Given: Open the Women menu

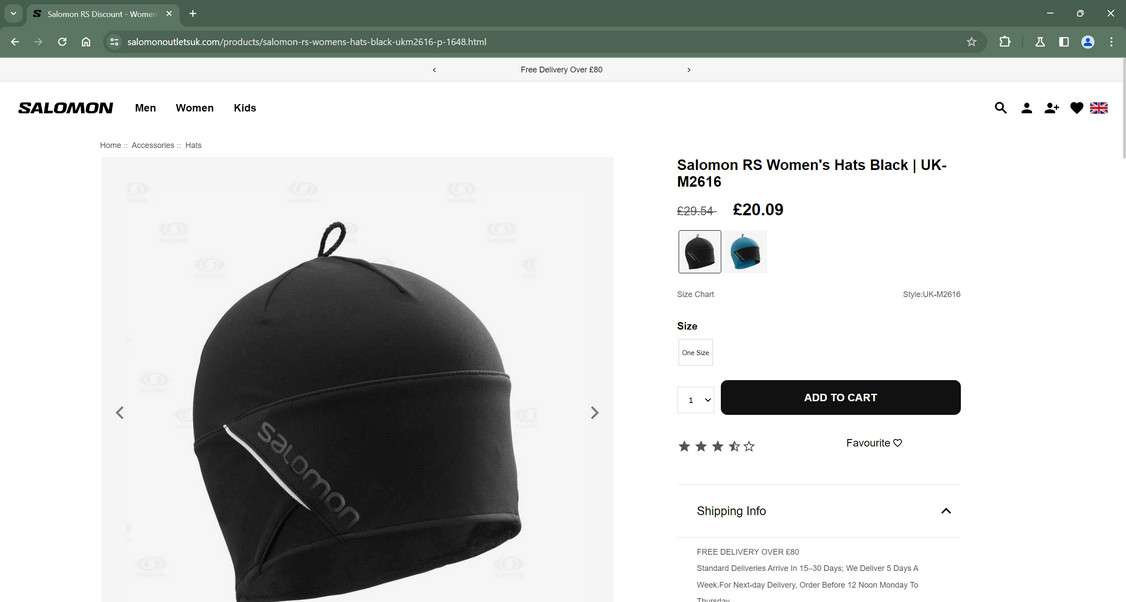Looking at the screenshot, I should coord(195,108).
